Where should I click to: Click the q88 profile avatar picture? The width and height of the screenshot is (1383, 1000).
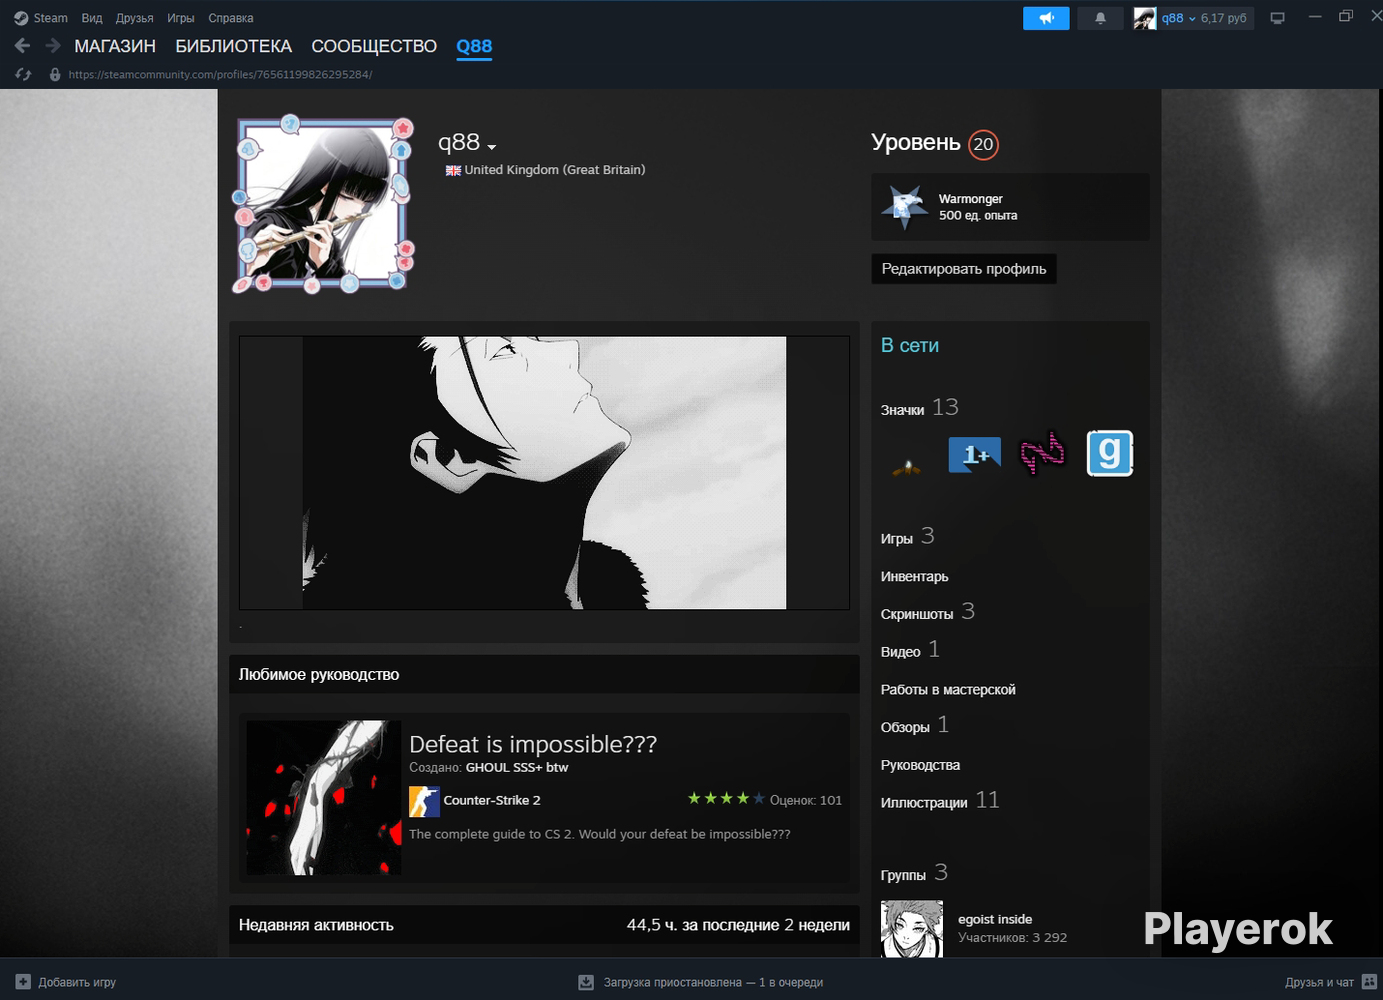[x=323, y=204]
